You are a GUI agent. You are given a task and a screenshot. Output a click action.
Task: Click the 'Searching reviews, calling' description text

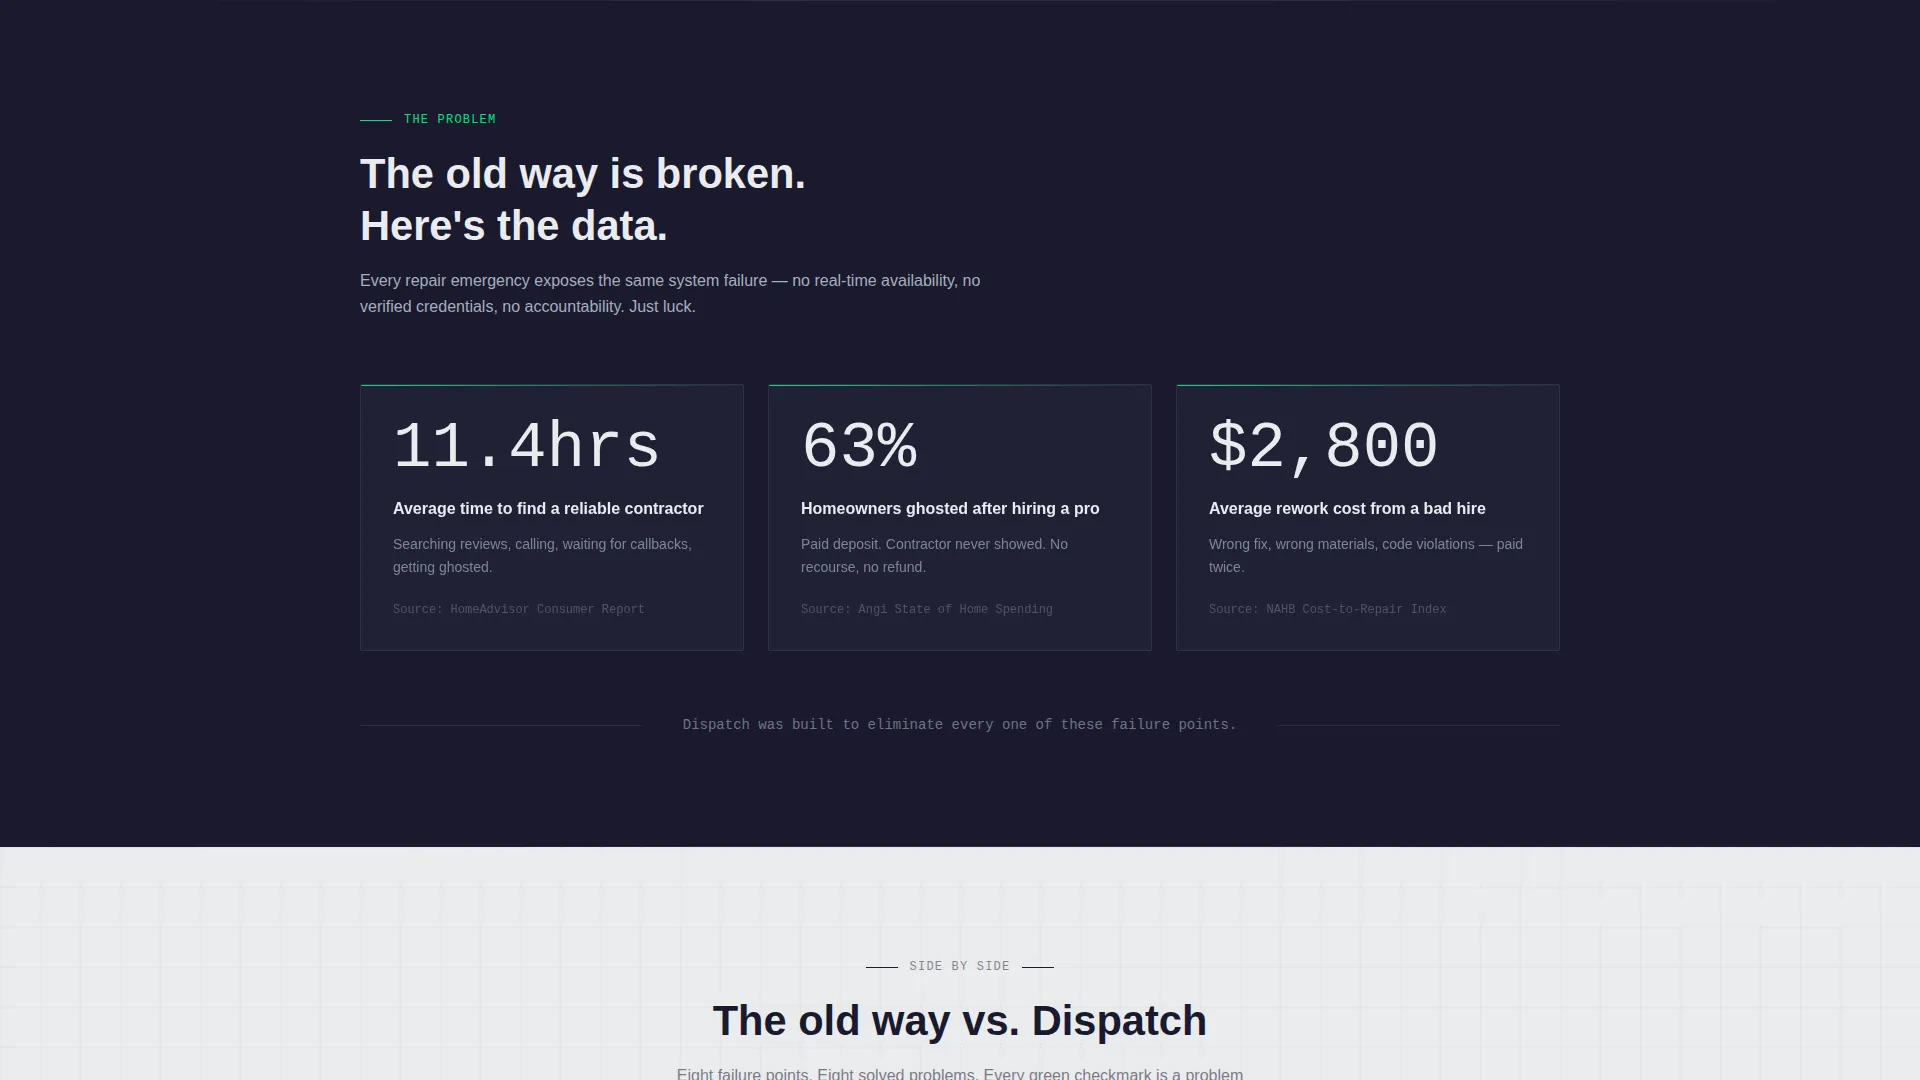point(542,556)
